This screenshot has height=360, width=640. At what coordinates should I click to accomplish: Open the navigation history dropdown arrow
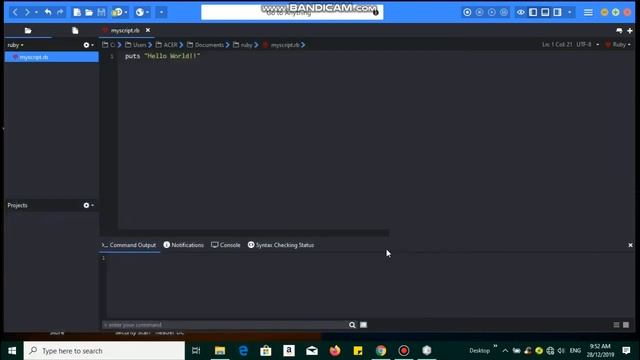pyautogui.click(x=36, y=12)
